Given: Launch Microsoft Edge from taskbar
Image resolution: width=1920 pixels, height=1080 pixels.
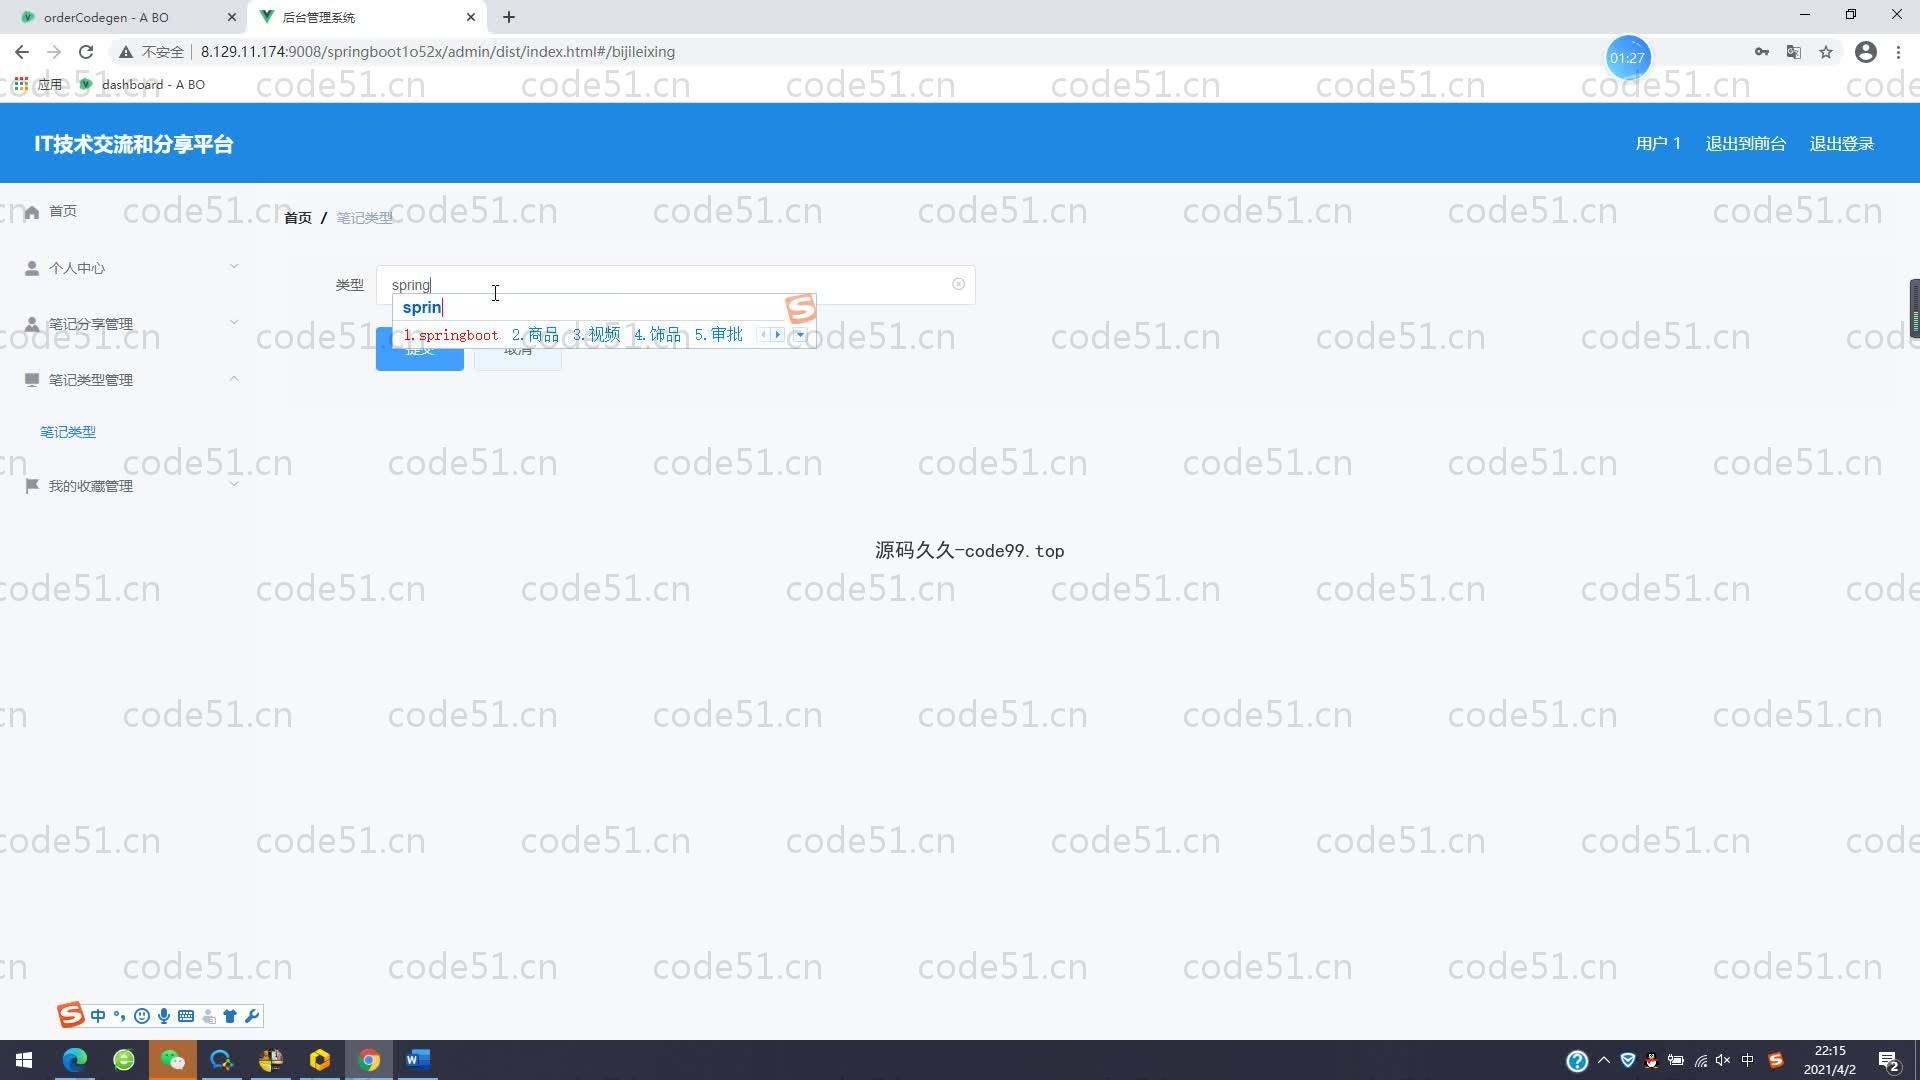Looking at the screenshot, I should coord(75,1060).
